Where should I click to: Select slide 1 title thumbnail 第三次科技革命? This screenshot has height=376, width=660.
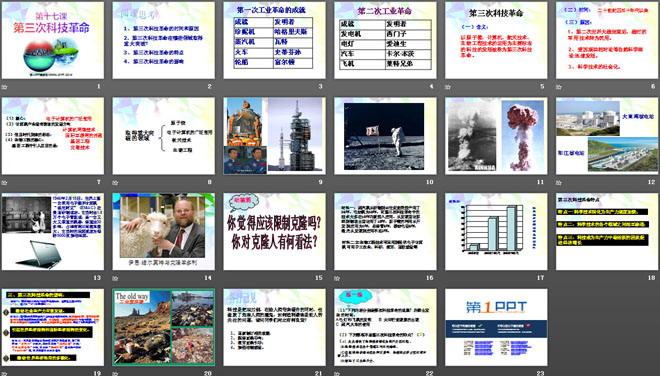(x=53, y=40)
